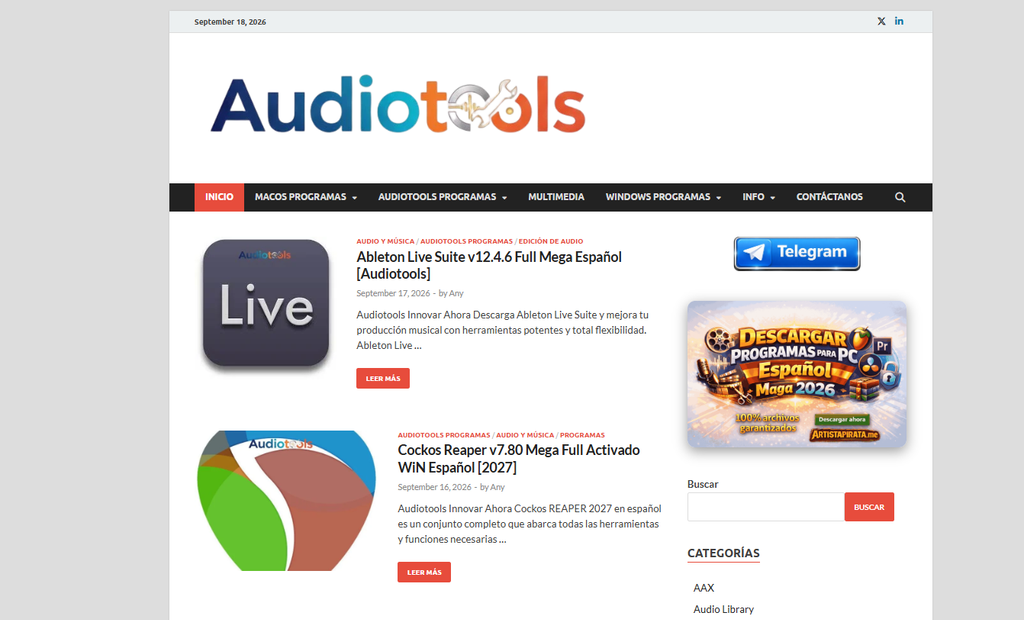Open the Telegram channel button
1024x620 pixels.
pos(797,253)
